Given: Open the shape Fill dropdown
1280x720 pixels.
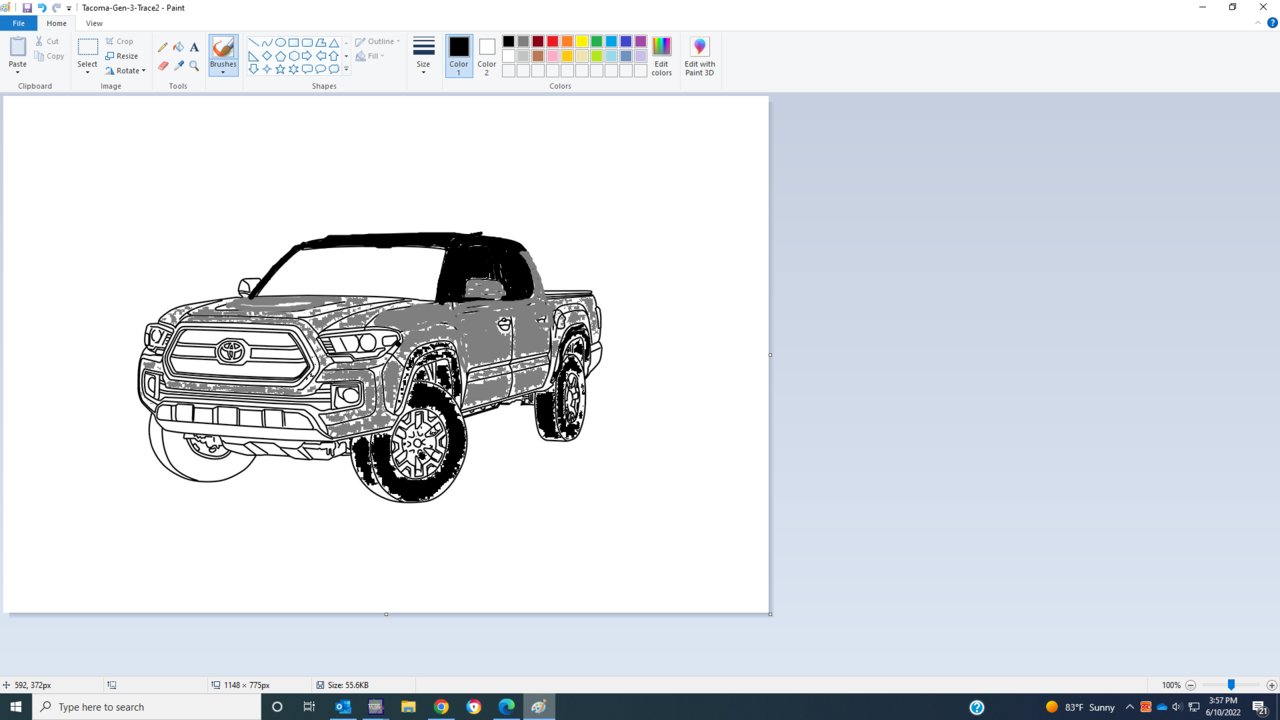Looking at the screenshot, I should click(x=369, y=56).
